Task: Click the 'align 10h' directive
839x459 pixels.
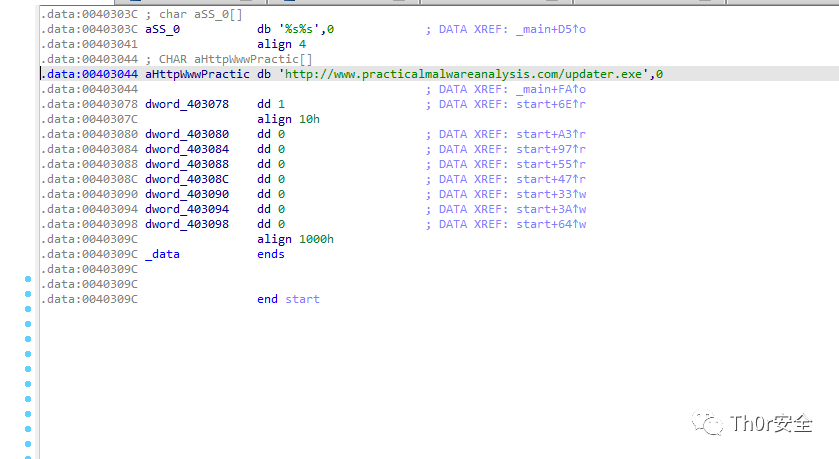Action: 288,119
